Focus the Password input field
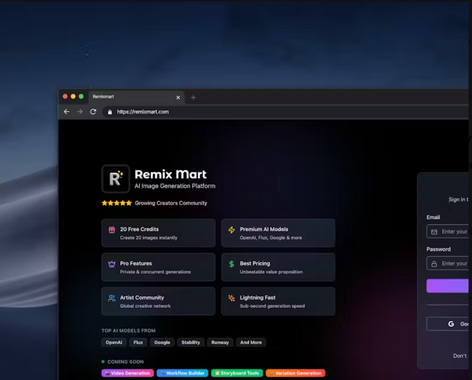 [447, 263]
